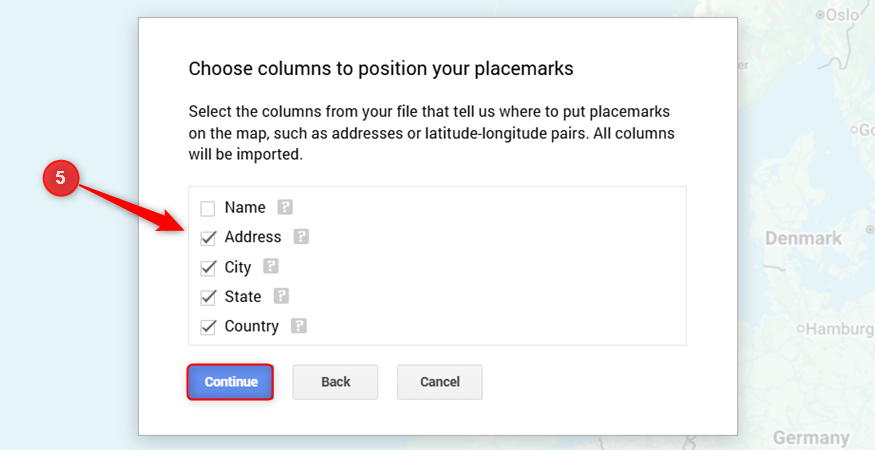
Task: Click the Denmark label on the map
Action: coord(803,238)
